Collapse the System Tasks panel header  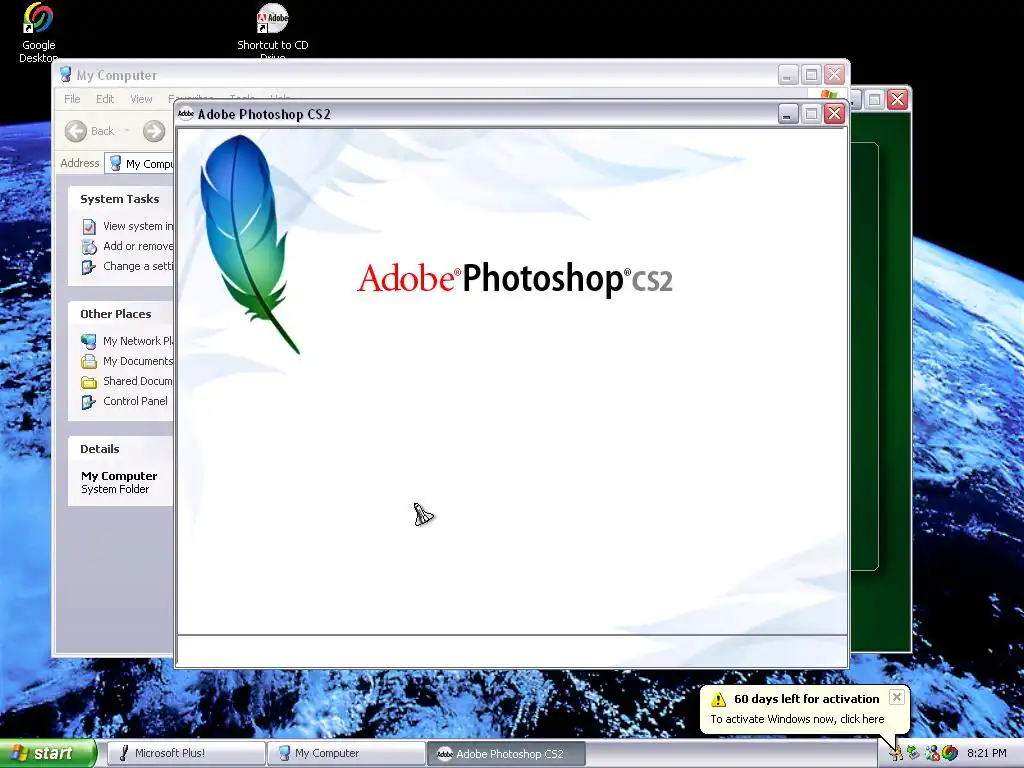click(120, 199)
